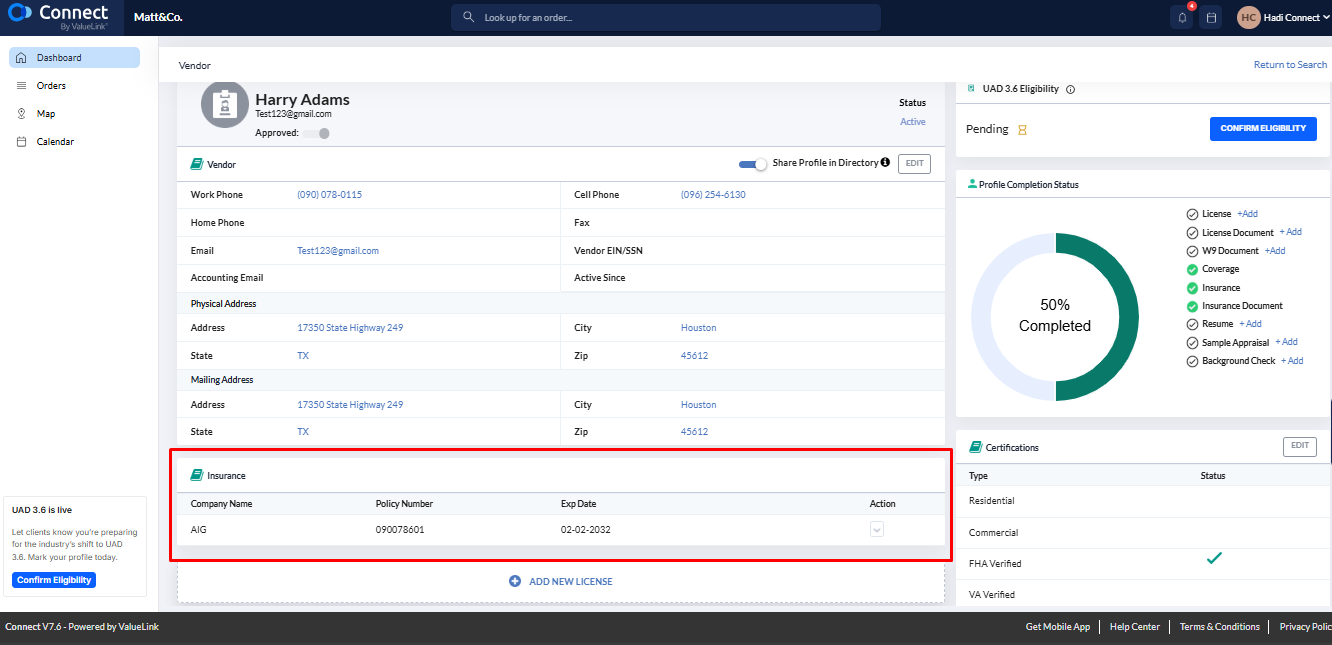
Task: Click the Return to Search link
Action: pyautogui.click(x=1290, y=65)
